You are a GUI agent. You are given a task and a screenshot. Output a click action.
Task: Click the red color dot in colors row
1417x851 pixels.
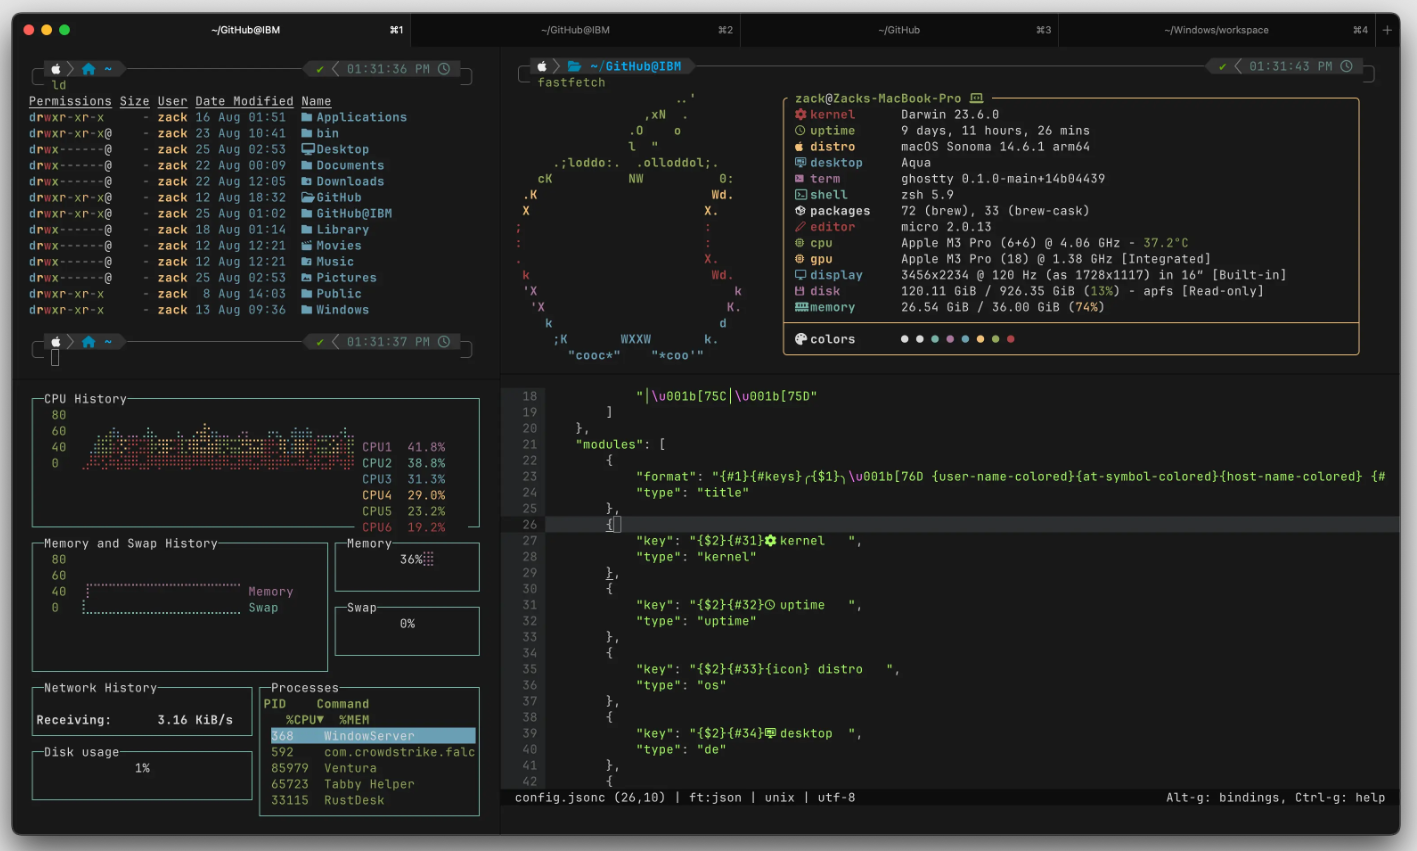[1010, 339]
